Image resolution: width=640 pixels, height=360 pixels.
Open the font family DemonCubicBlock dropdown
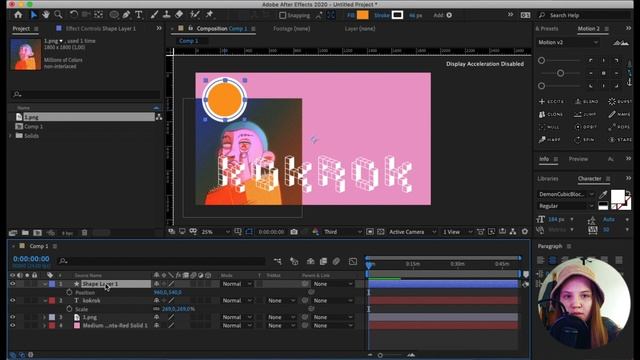pyautogui.click(x=566, y=194)
